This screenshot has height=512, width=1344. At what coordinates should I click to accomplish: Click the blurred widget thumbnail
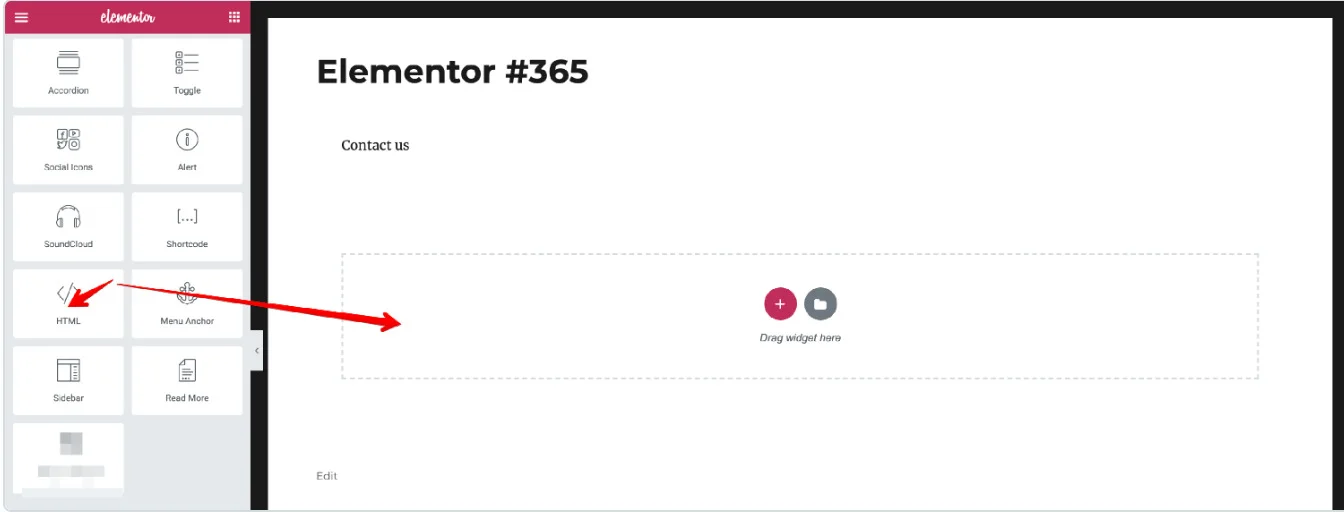[68, 459]
